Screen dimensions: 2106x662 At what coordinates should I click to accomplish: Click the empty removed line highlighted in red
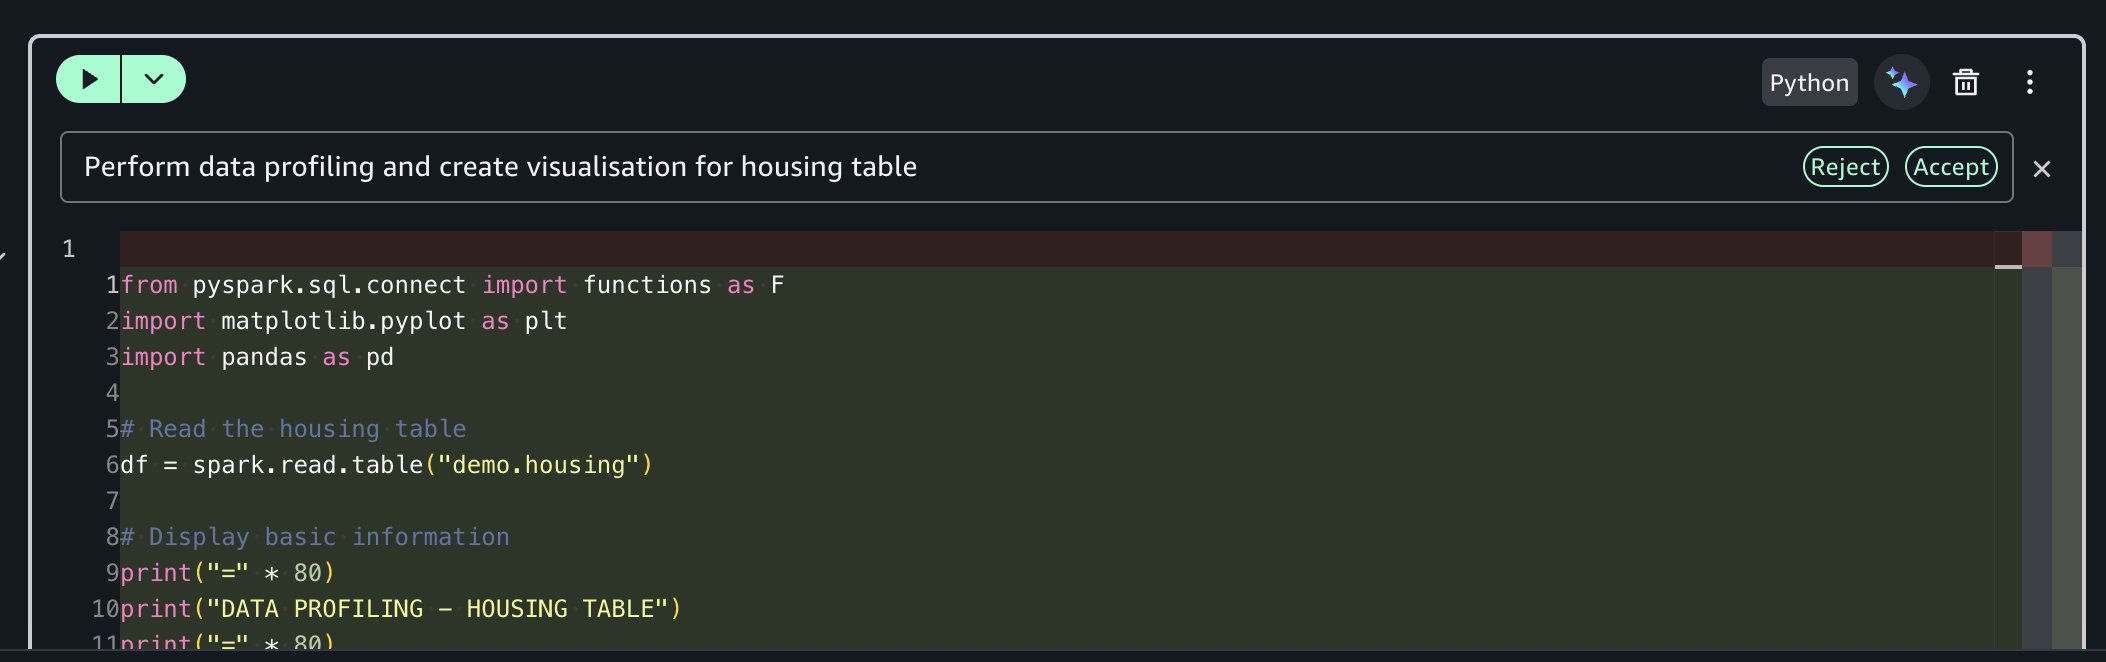(1000, 248)
